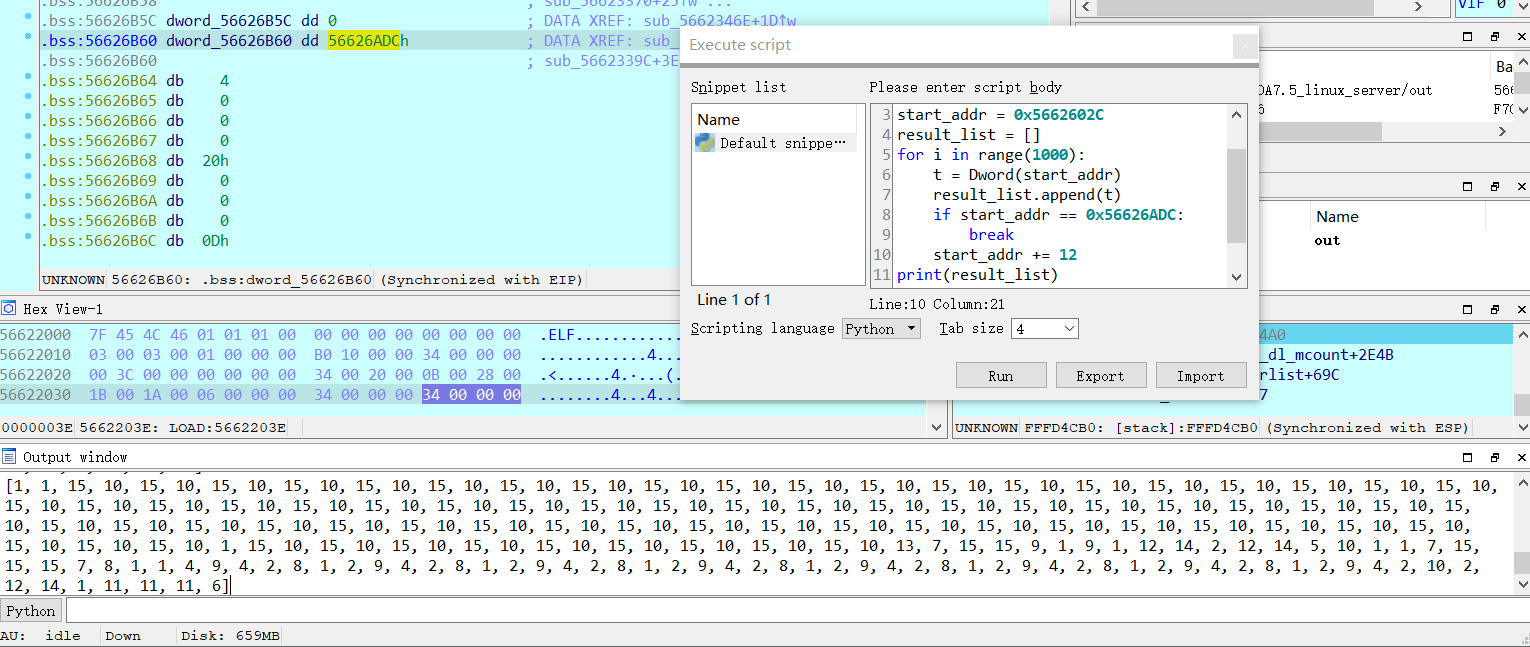Click the Name header in Snippet list
Screen dimensions: 1530x647
[718, 119]
